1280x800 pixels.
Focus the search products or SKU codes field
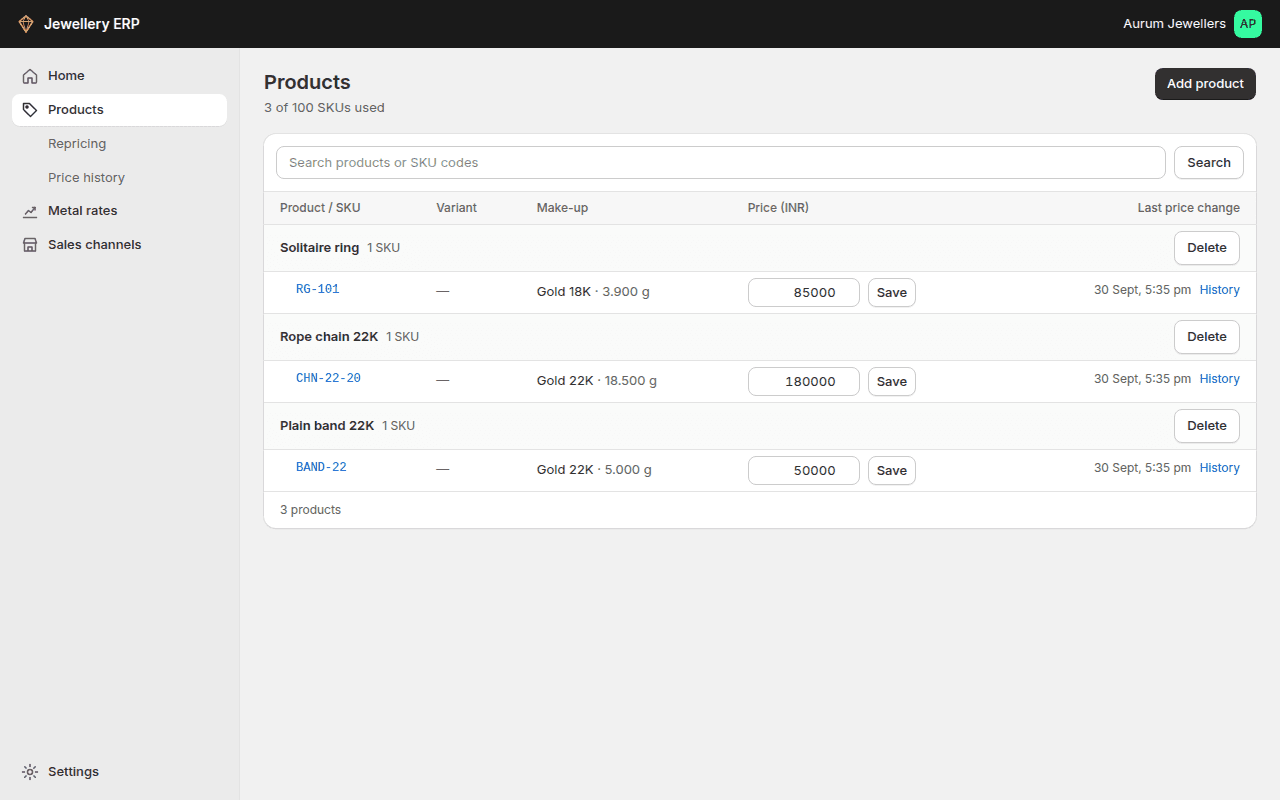(721, 163)
